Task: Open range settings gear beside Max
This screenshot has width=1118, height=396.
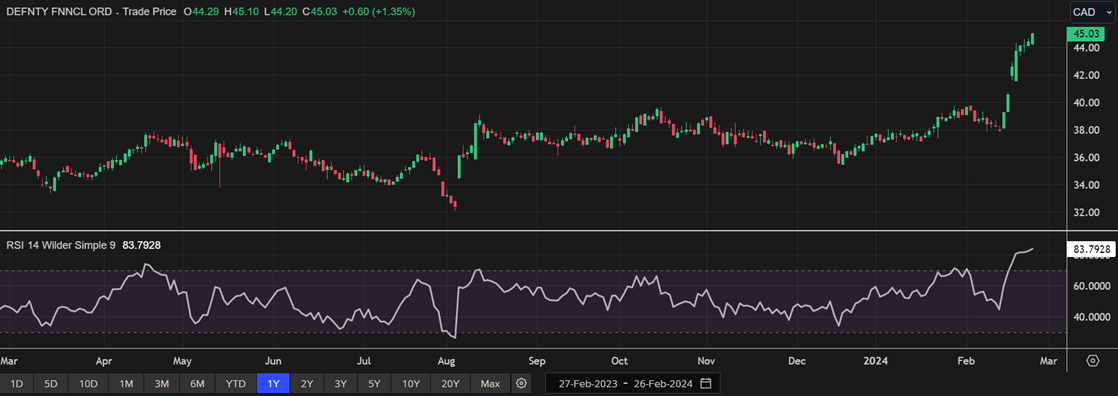Action: [521, 384]
